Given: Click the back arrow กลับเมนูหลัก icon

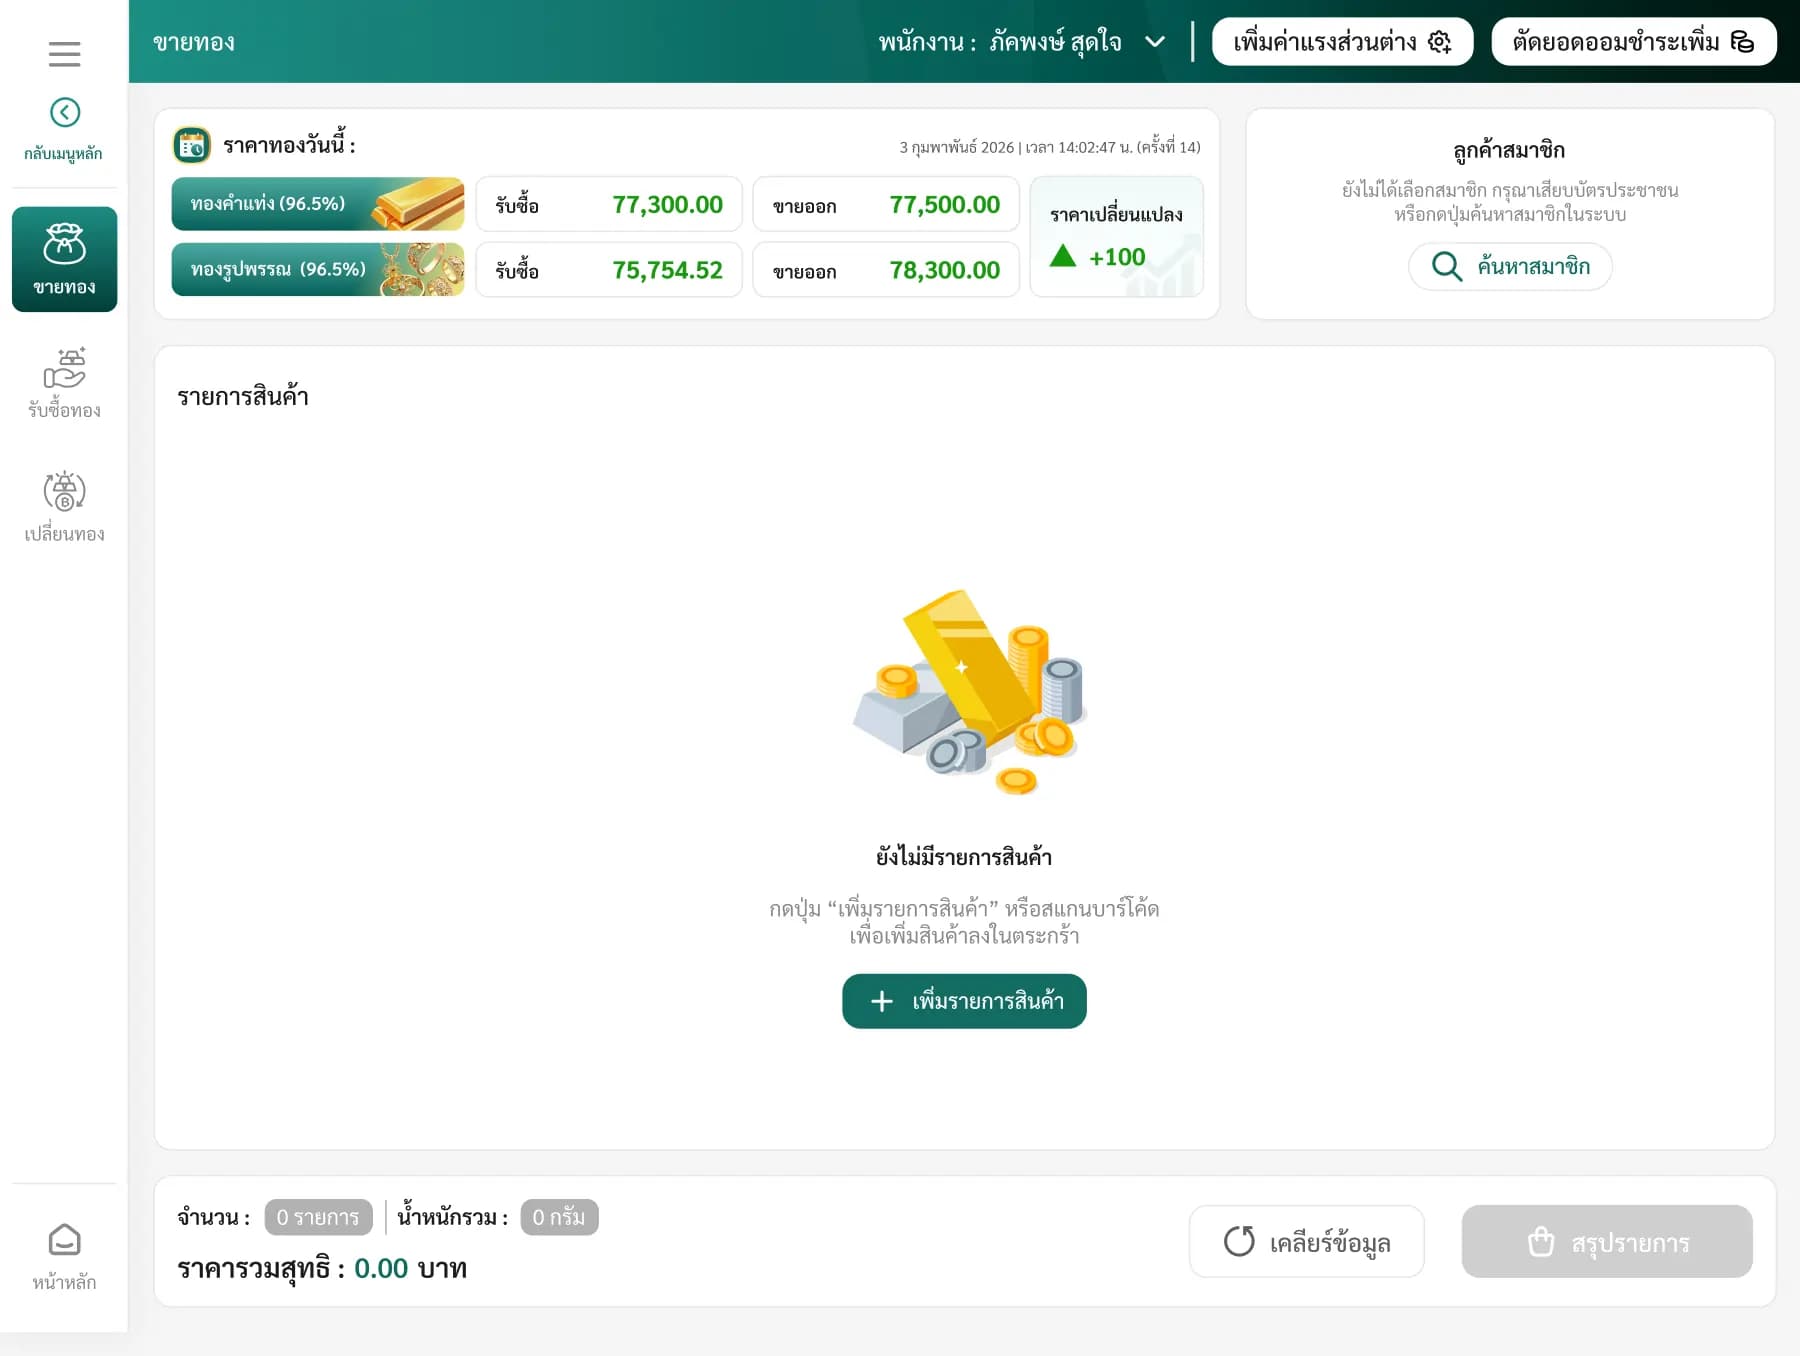Looking at the screenshot, I should (x=65, y=112).
